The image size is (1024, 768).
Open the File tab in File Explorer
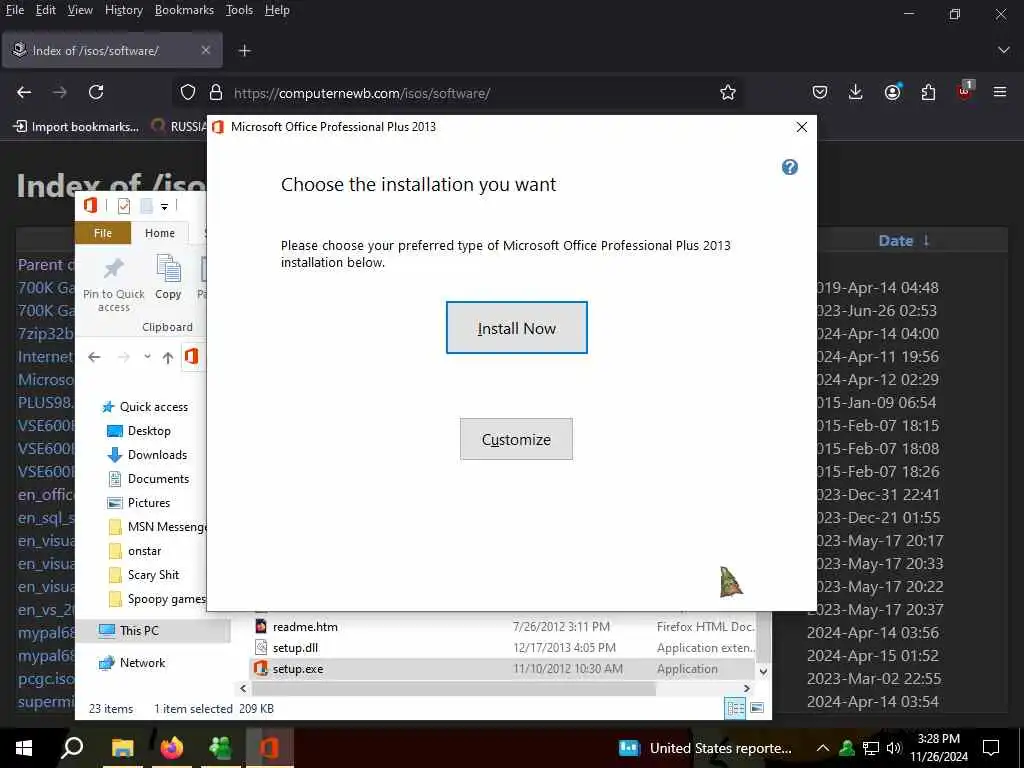pos(103,233)
